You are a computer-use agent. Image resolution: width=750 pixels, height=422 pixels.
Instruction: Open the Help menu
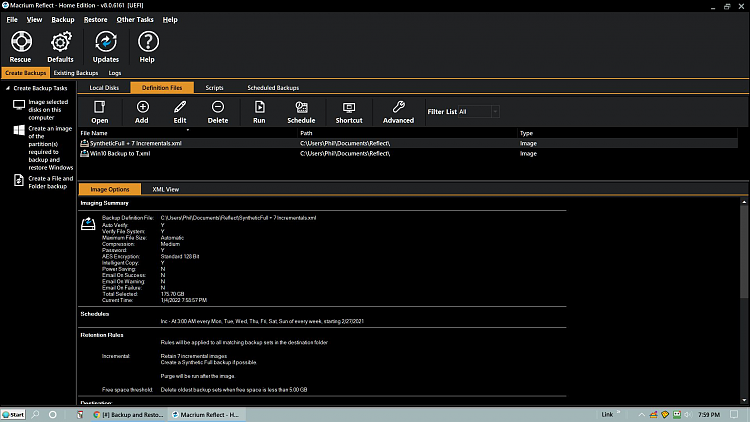[170, 20]
